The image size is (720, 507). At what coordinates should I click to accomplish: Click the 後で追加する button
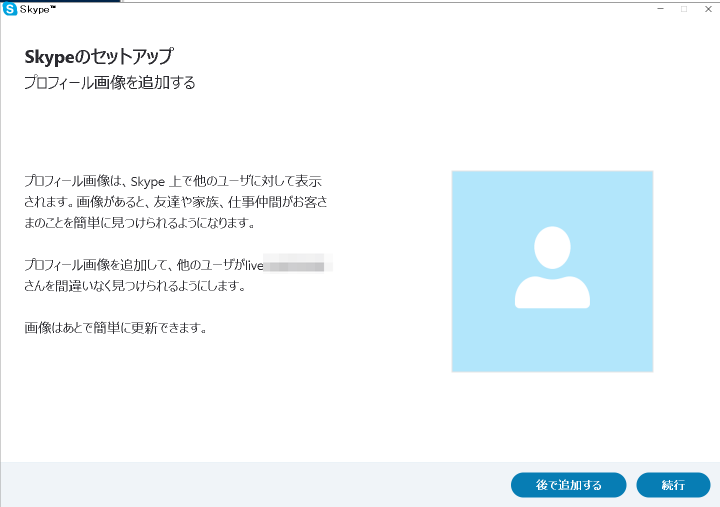(568, 485)
